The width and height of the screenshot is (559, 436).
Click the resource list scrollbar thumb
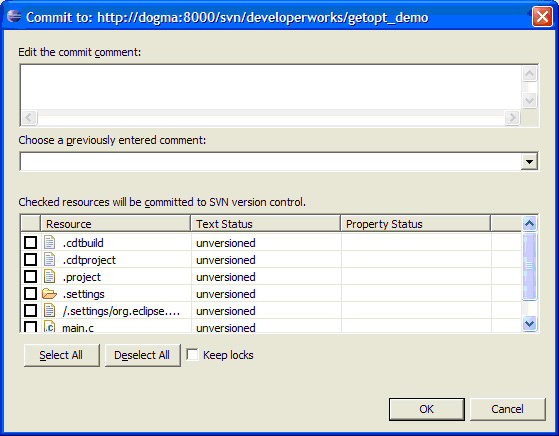(529, 266)
